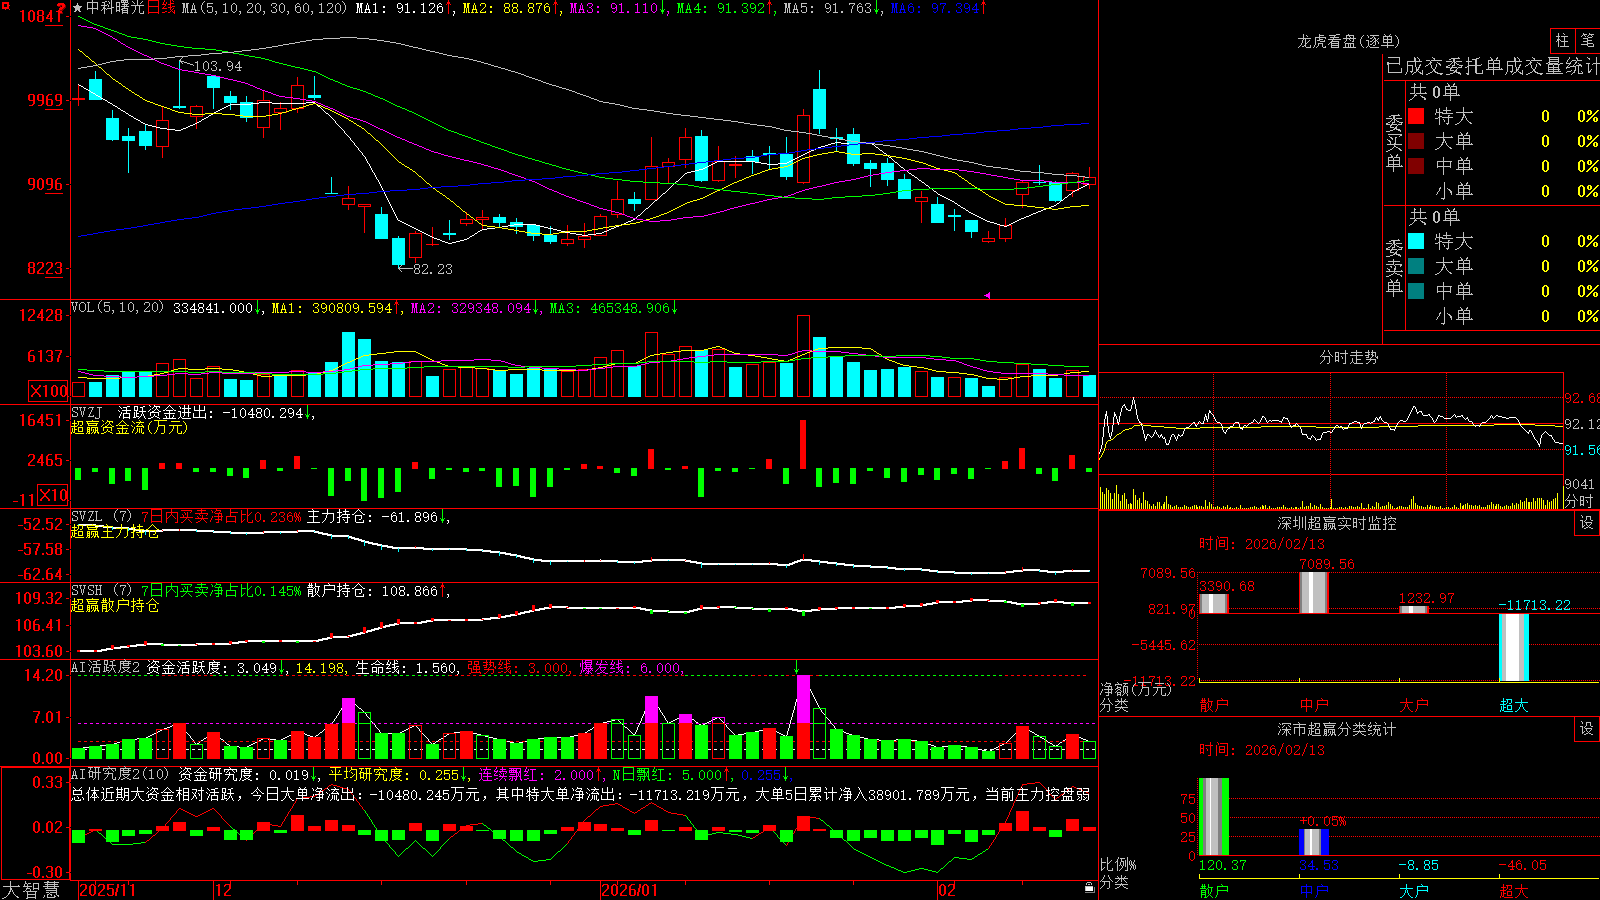Click the AI活跃度2 indicator name
This screenshot has height=900, width=1600.
pyautogui.click(x=106, y=668)
